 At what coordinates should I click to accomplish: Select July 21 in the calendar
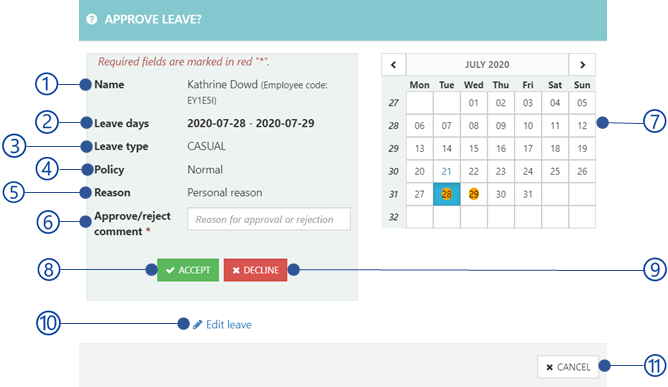coord(446,171)
